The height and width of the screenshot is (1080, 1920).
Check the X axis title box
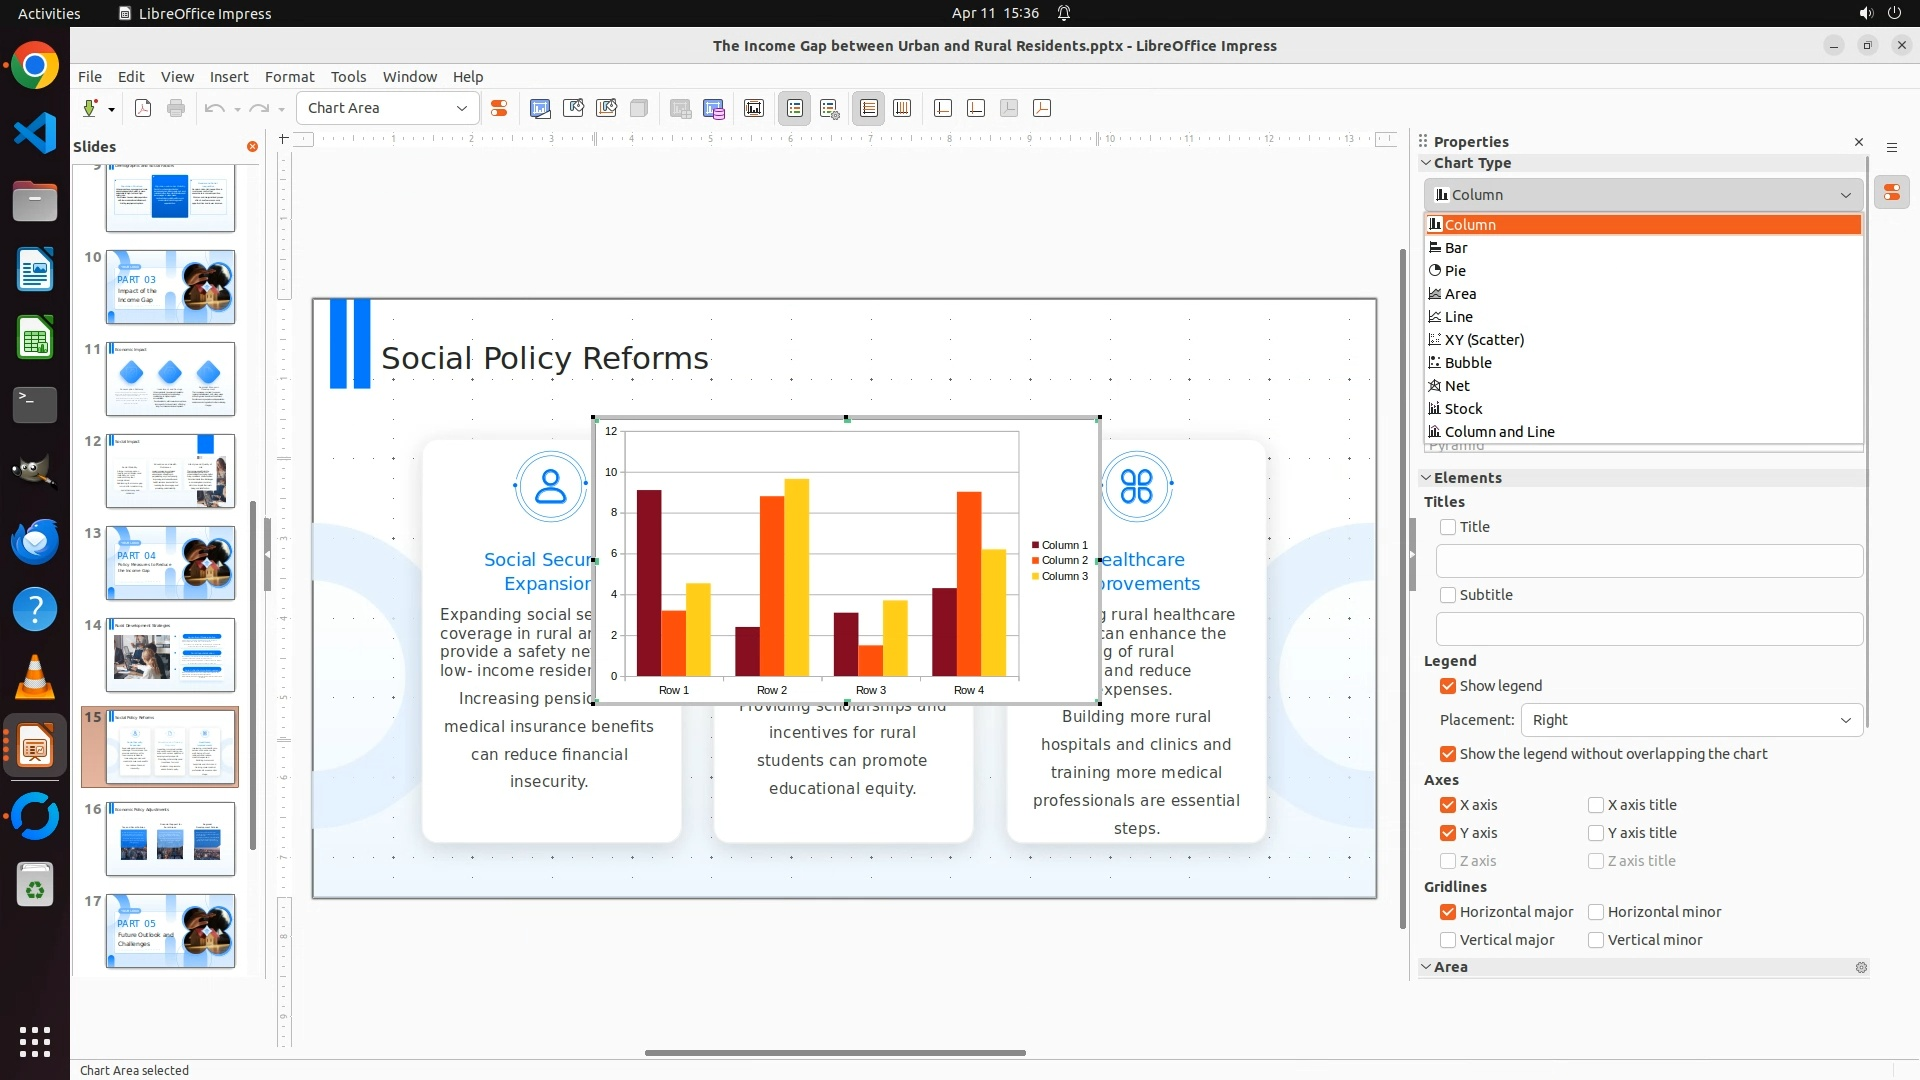tap(1596, 805)
